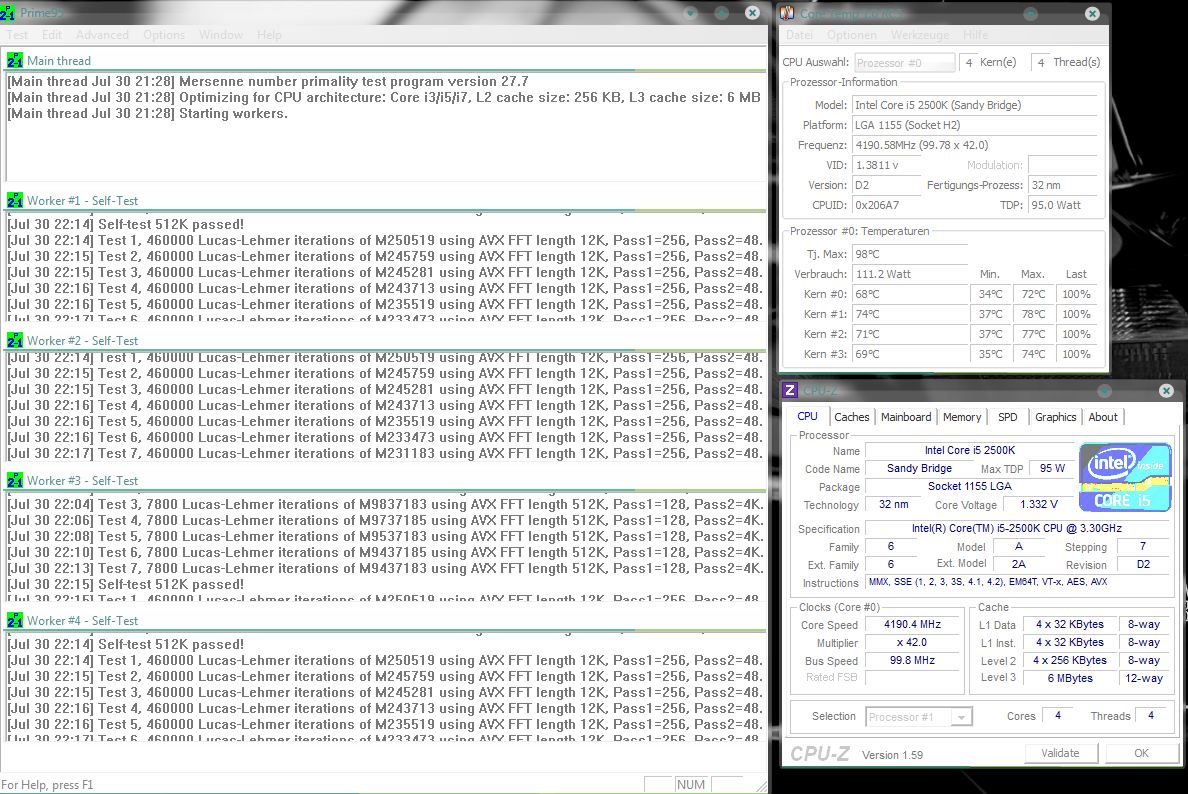Viewport: 1188px width, 794px height.
Task: Click Intel Core i5 logo in CPU-Z
Action: pyautogui.click(x=1125, y=477)
